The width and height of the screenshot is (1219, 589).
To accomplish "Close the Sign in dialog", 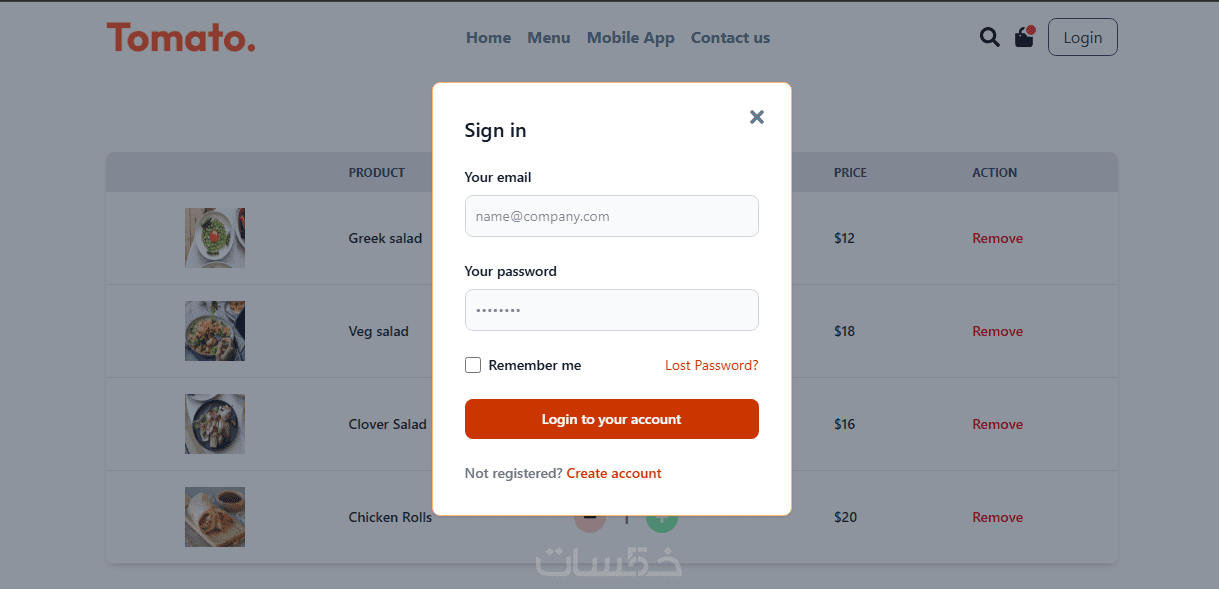I will click(757, 117).
